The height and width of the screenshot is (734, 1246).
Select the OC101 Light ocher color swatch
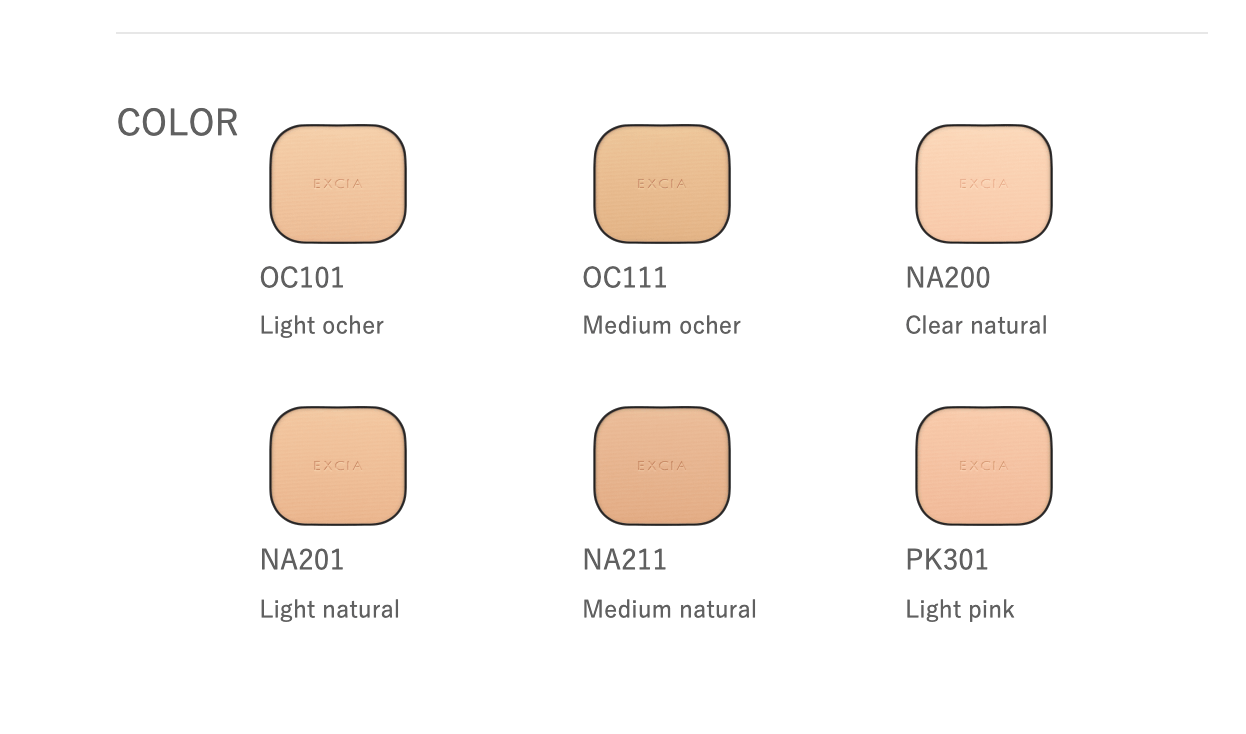click(338, 184)
